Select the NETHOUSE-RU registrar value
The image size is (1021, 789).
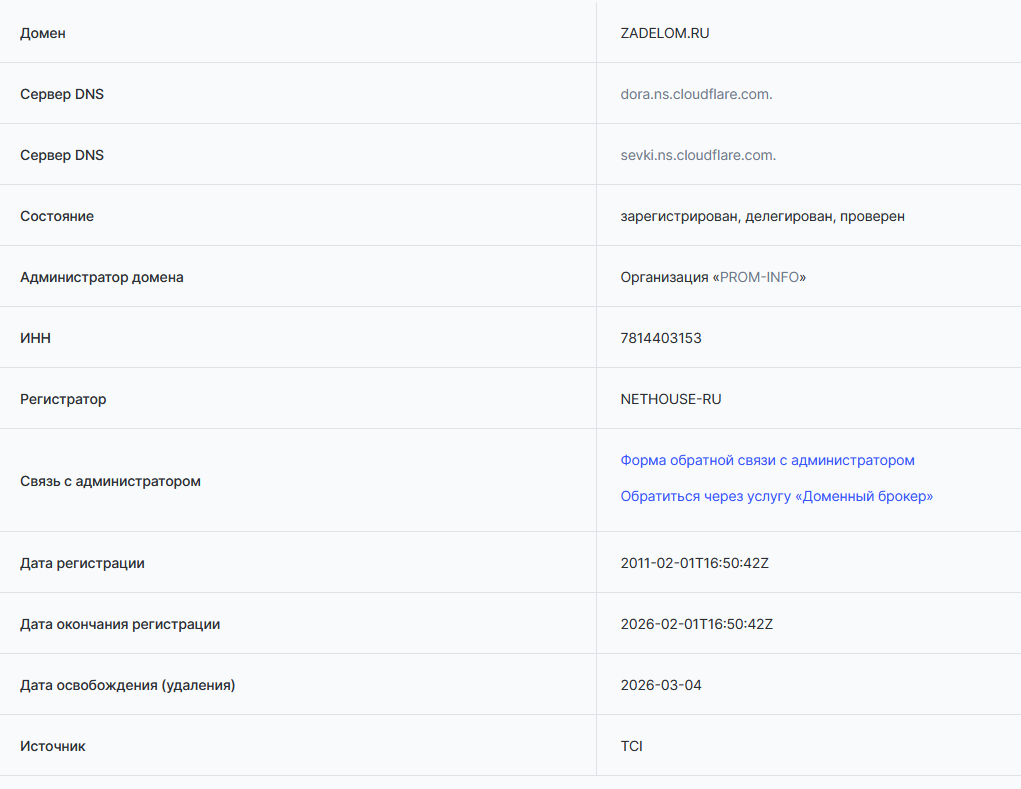[670, 399]
